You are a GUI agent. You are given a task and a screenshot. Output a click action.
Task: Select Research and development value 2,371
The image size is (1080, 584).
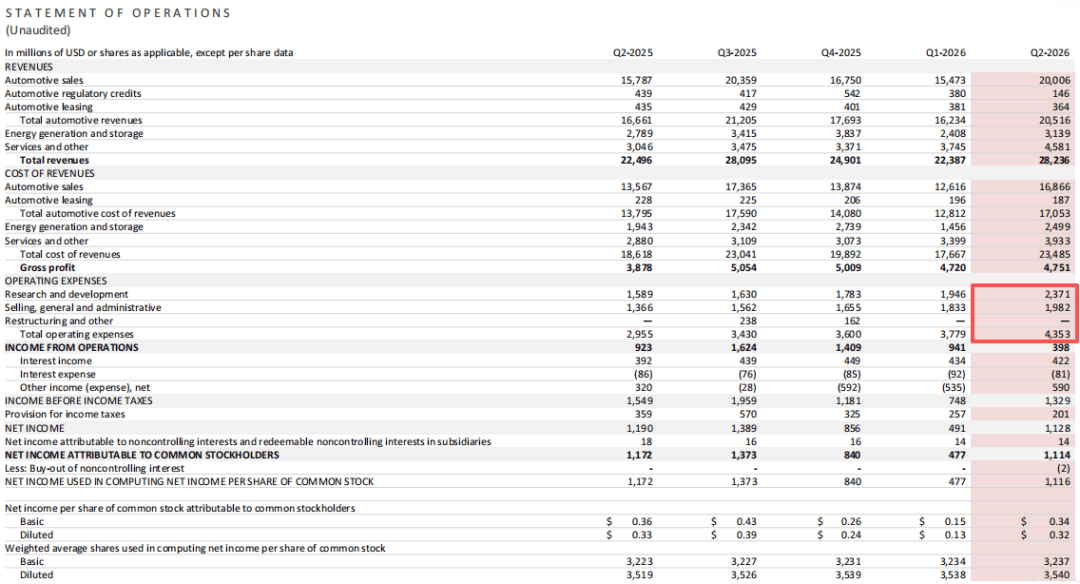(x=1058, y=294)
